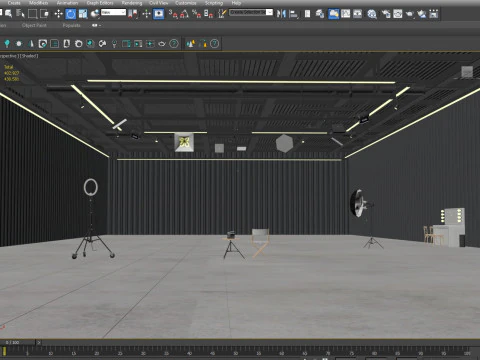This screenshot has width=480, height=360.
Task: Switch to the Object Paint ribbon tab
Action: [x=34, y=25]
